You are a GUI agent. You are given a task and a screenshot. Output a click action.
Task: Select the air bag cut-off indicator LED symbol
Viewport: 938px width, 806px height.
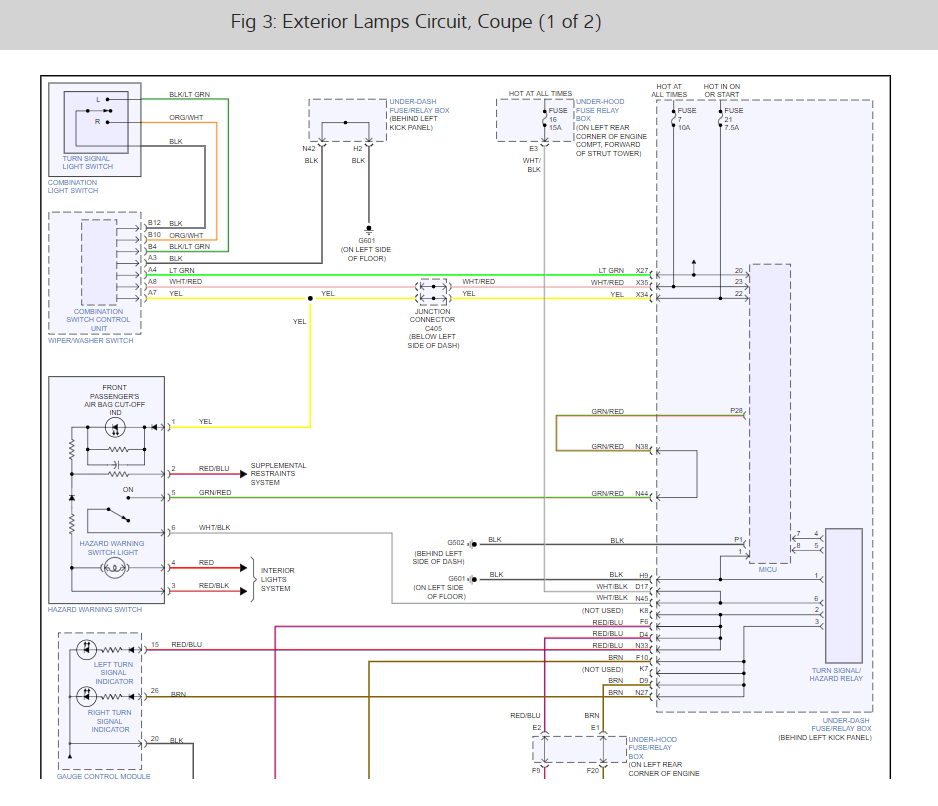click(113, 427)
